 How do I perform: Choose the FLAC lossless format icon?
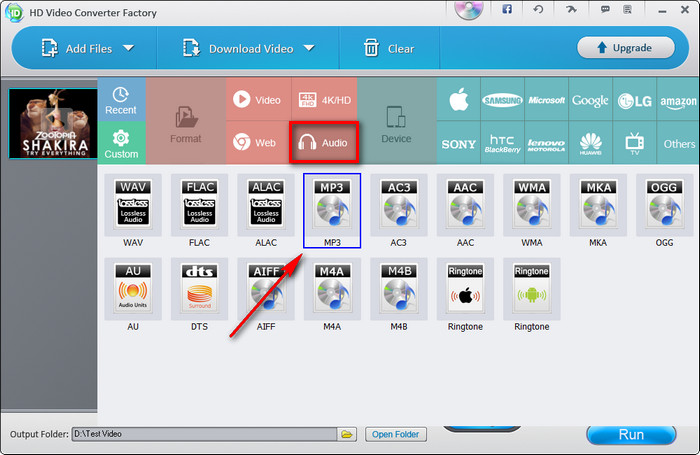tap(200, 207)
